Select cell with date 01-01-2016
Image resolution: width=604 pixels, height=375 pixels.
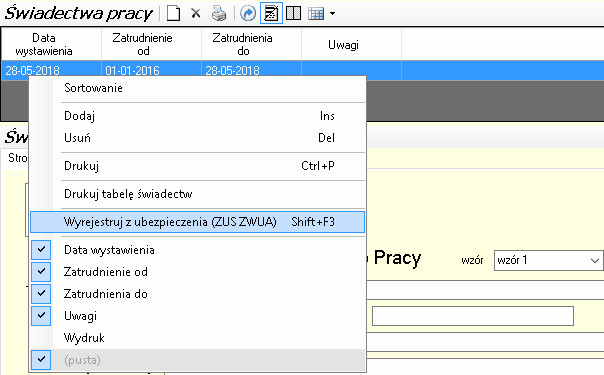coord(151,70)
